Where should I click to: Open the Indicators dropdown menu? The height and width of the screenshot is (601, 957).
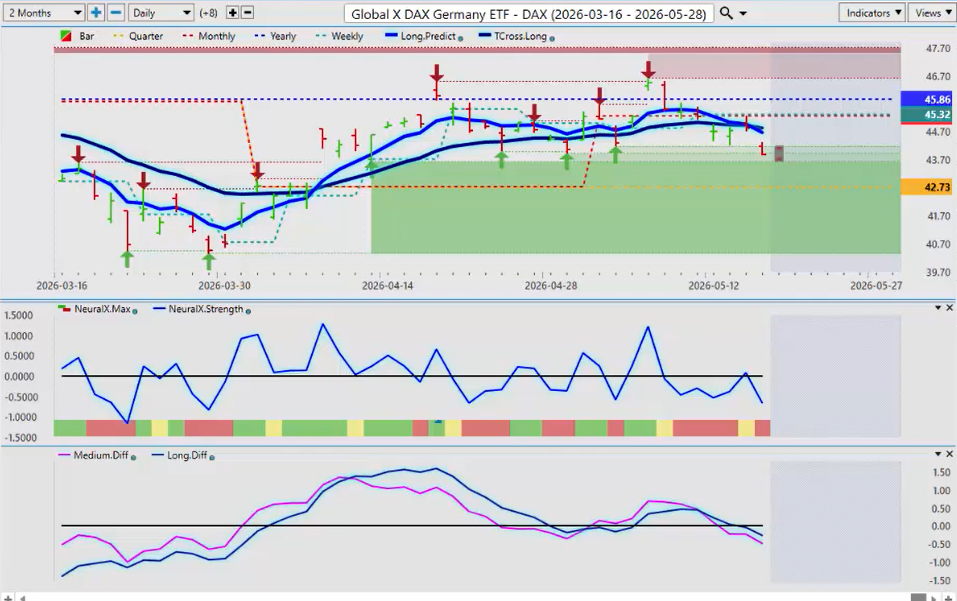tap(873, 13)
